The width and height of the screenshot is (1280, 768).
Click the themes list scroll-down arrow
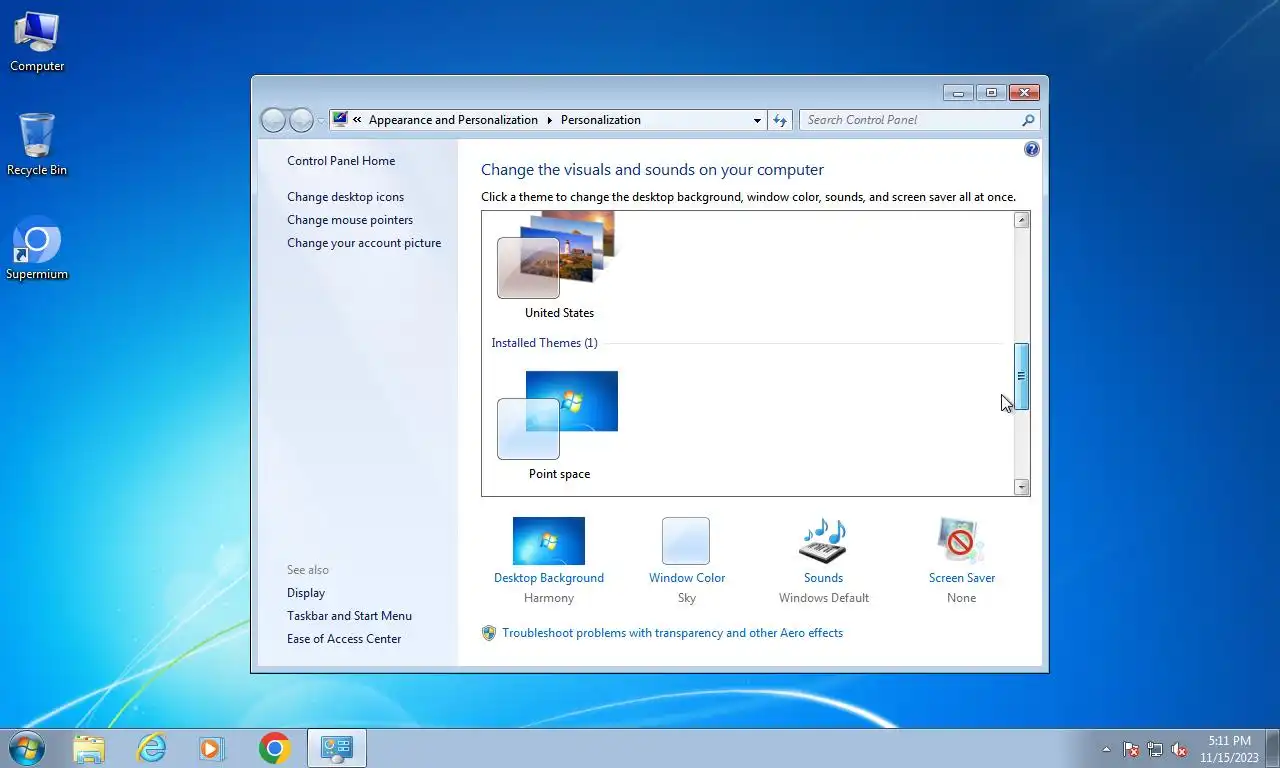point(1021,487)
